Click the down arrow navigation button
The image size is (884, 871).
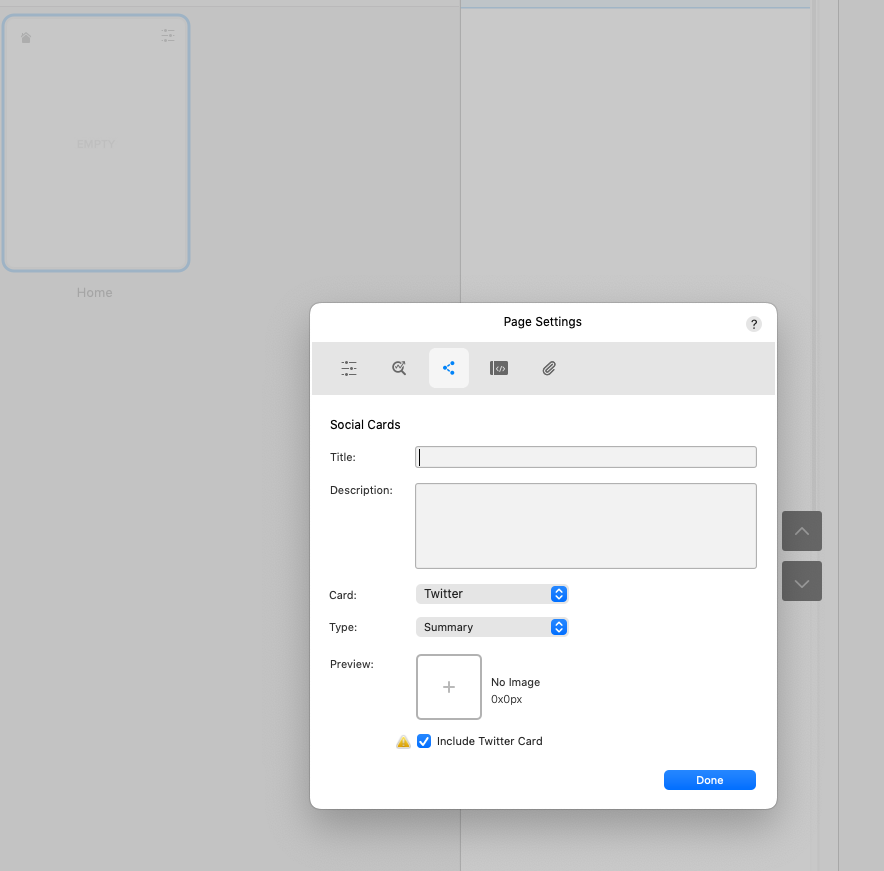point(802,581)
